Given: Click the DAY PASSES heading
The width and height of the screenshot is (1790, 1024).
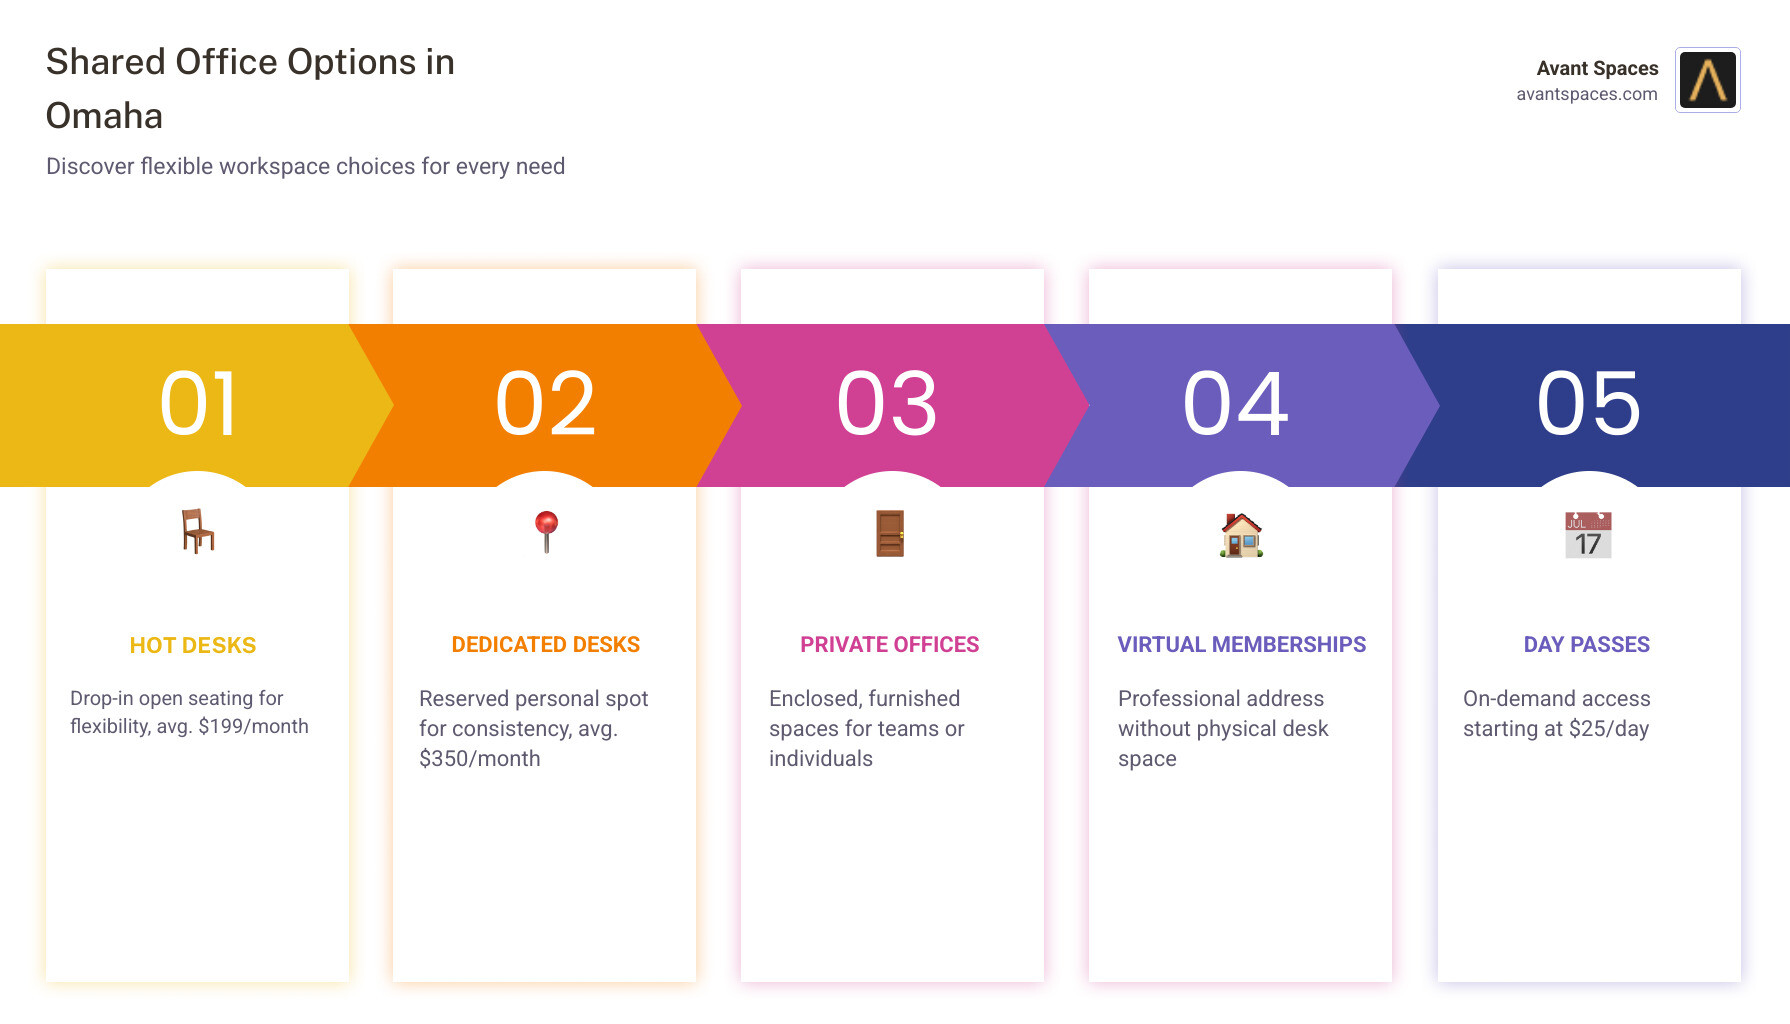Looking at the screenshot, I should tap(1587, 645).
